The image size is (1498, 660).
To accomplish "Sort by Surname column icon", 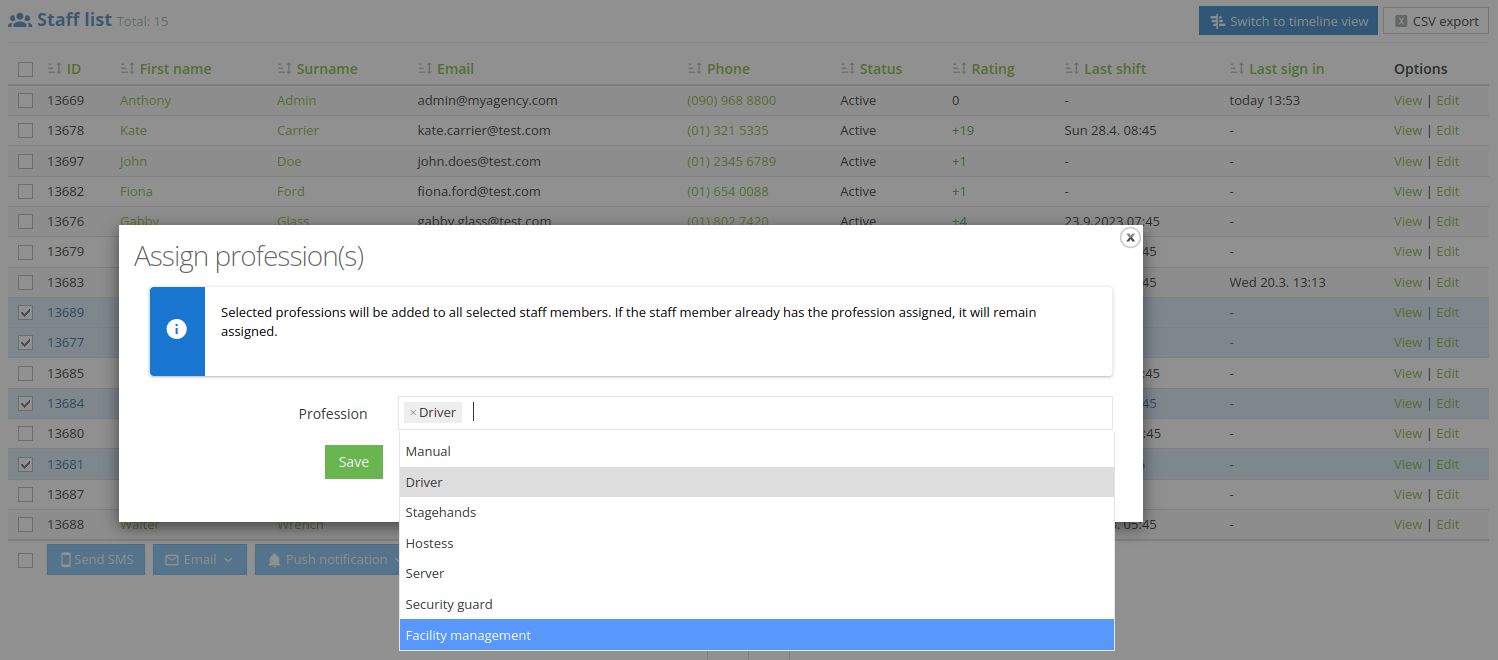I will point(285,69).
